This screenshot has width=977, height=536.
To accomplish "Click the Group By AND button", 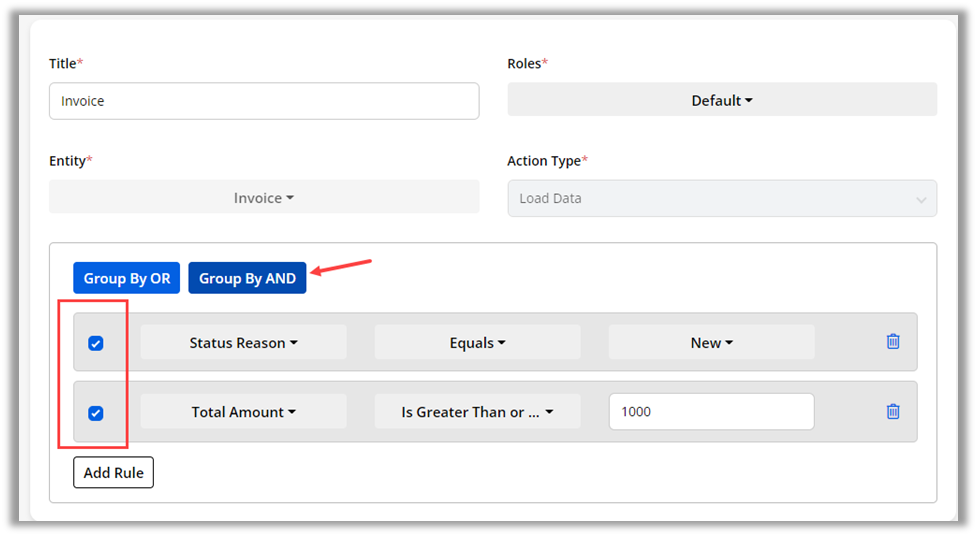I will (247, 278).
